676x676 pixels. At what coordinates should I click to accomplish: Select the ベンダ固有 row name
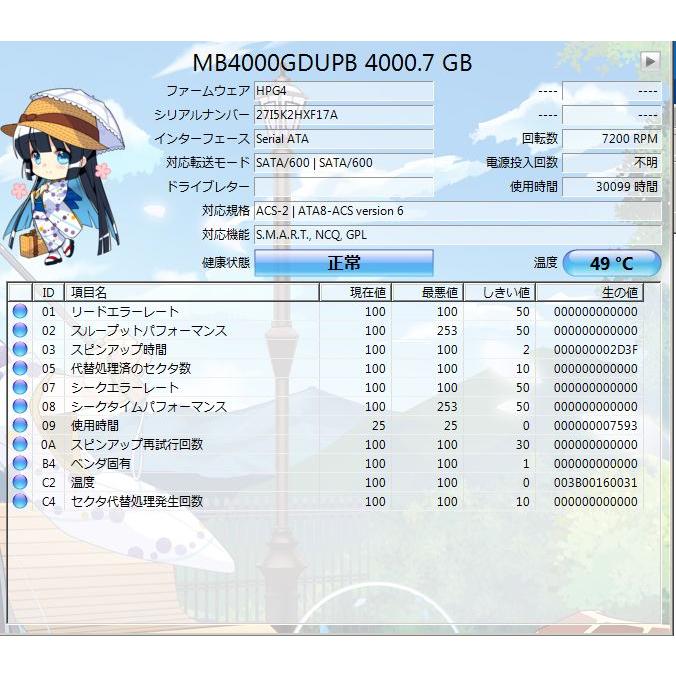(101, 463)
